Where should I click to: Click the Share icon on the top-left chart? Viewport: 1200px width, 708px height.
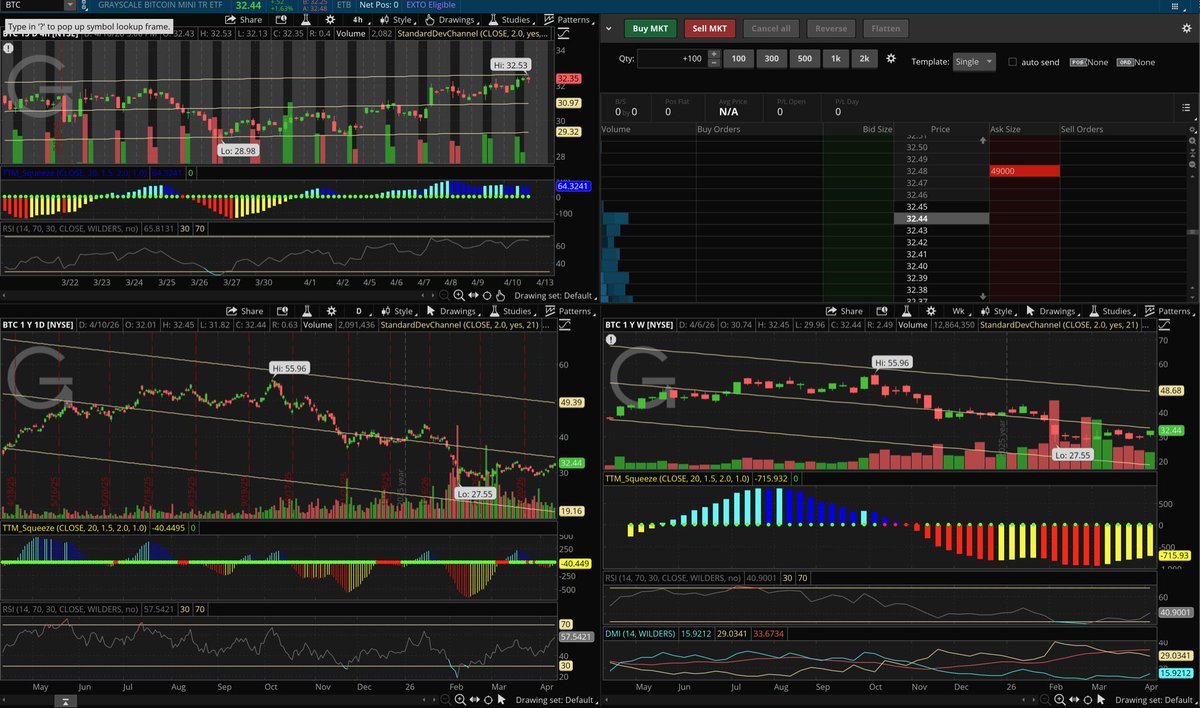[244, 19]
